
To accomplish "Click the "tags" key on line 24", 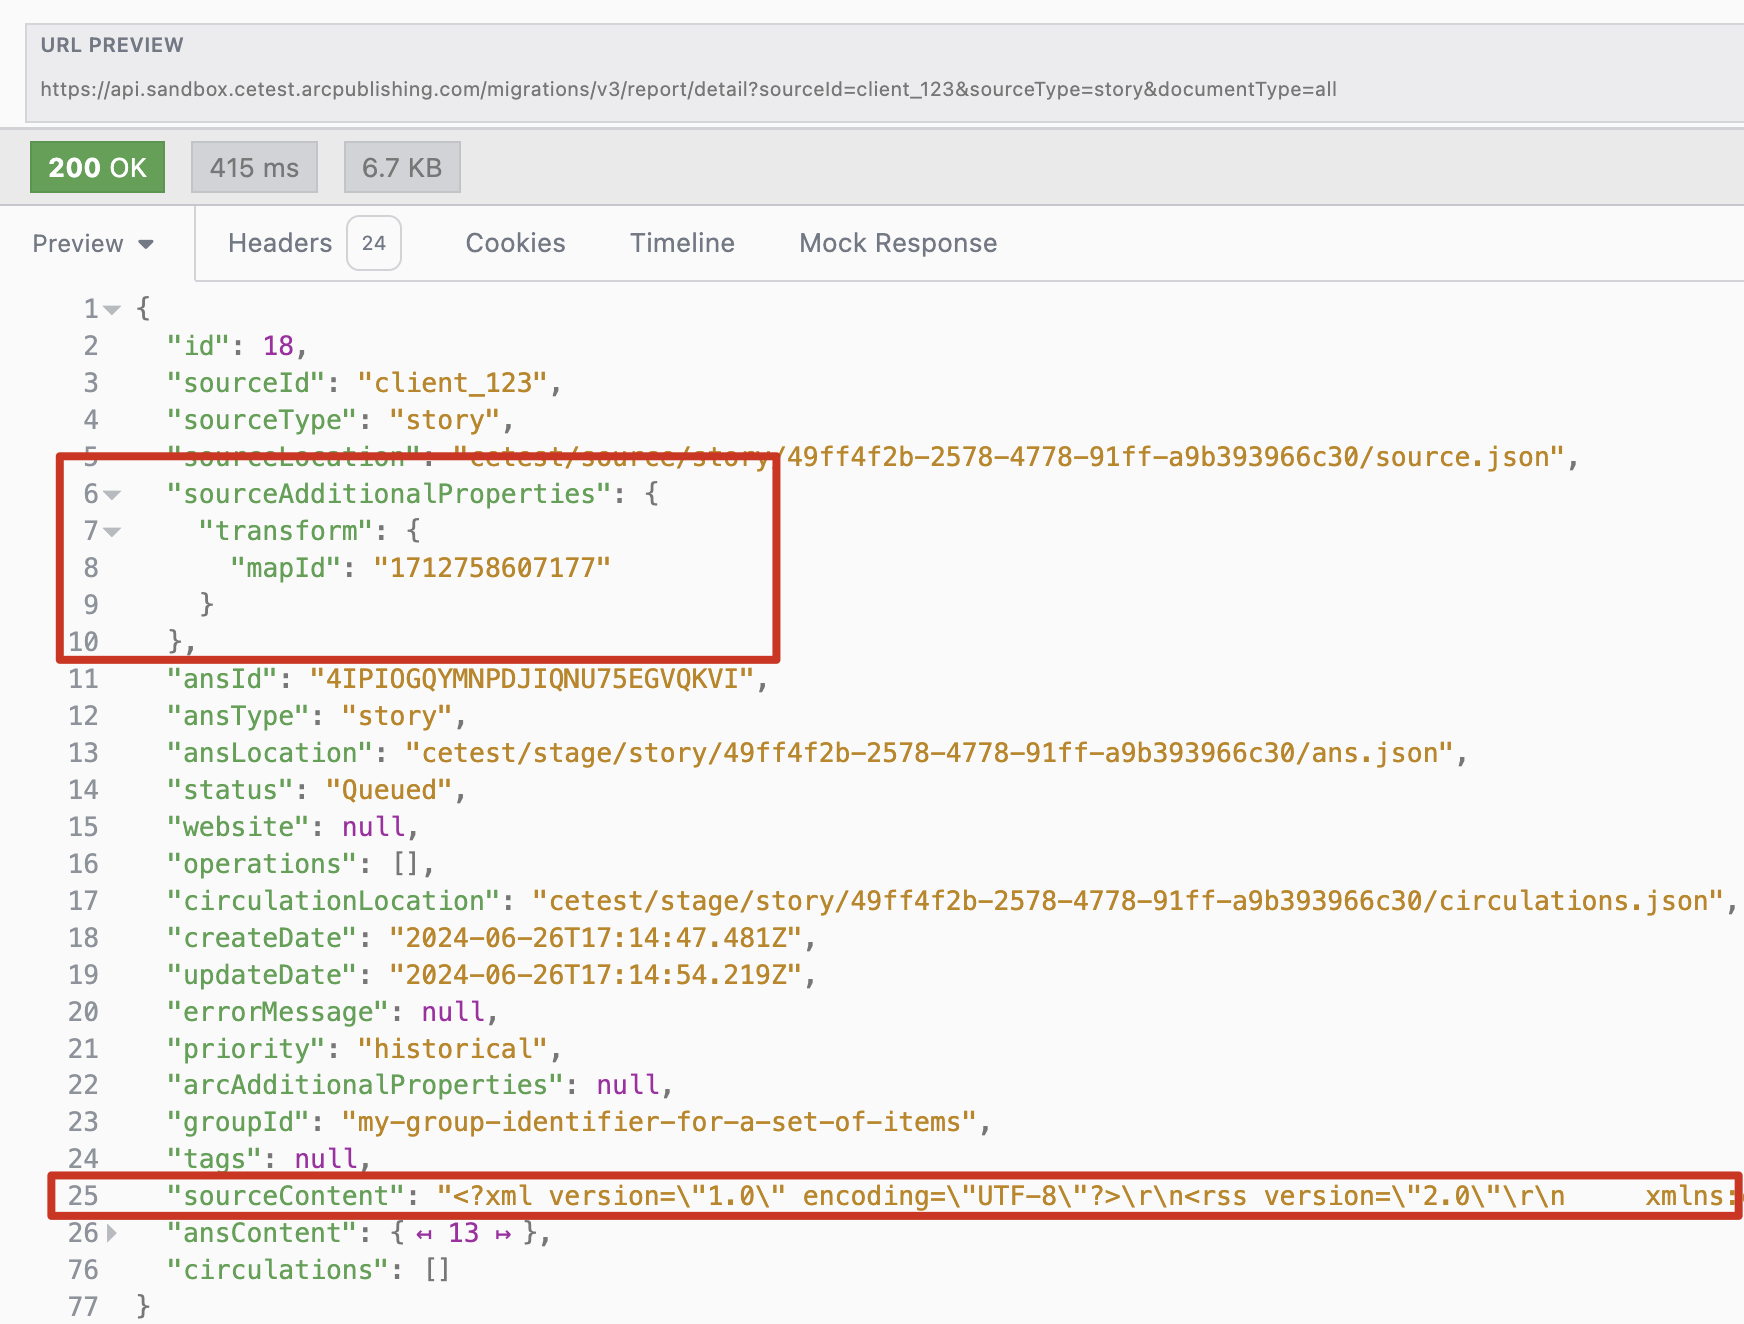I will click(215, 1159).
